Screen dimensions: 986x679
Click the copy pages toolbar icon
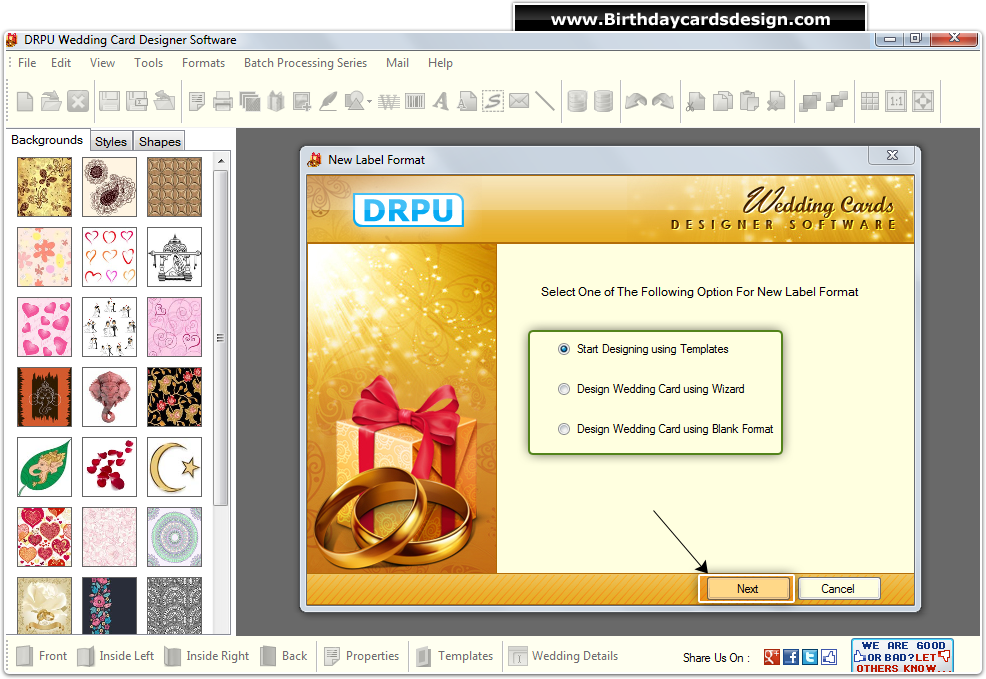723,101
